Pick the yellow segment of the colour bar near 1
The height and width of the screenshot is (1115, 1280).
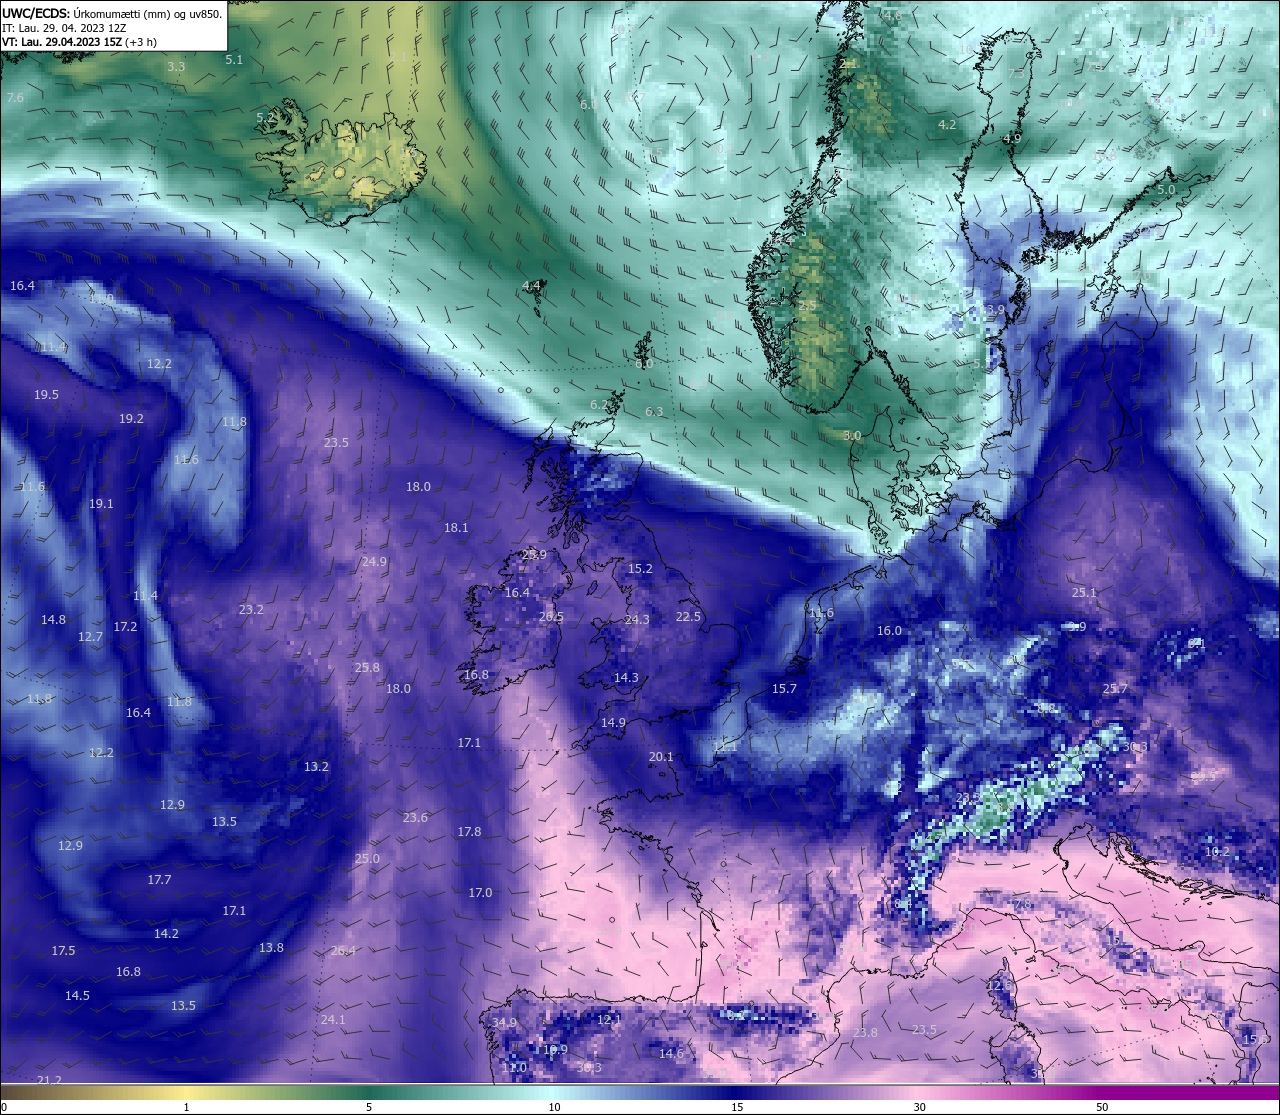point(186,1091)
